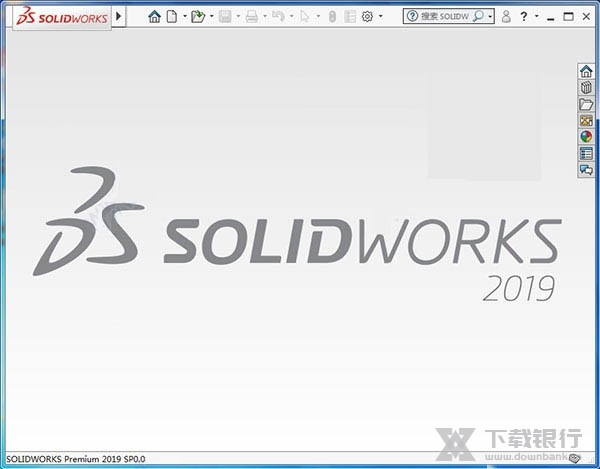Viewport: 600px width, 469px height.
Task: Open the Help question mark
Action: pyautogui.click(x=524, y=16)
